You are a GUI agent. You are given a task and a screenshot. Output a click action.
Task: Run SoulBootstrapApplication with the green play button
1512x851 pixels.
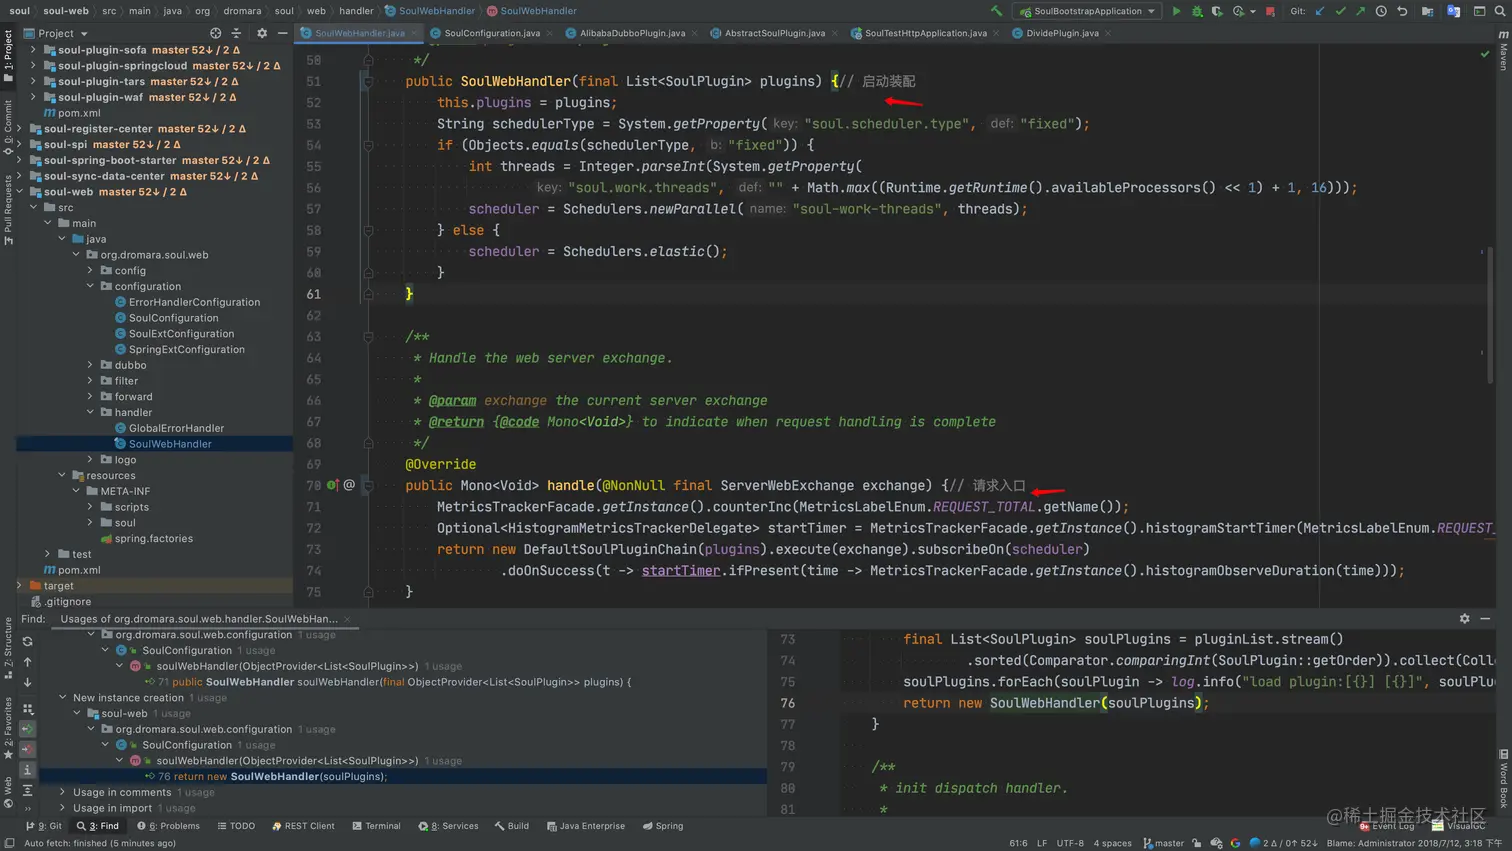tap(1176, 11)
